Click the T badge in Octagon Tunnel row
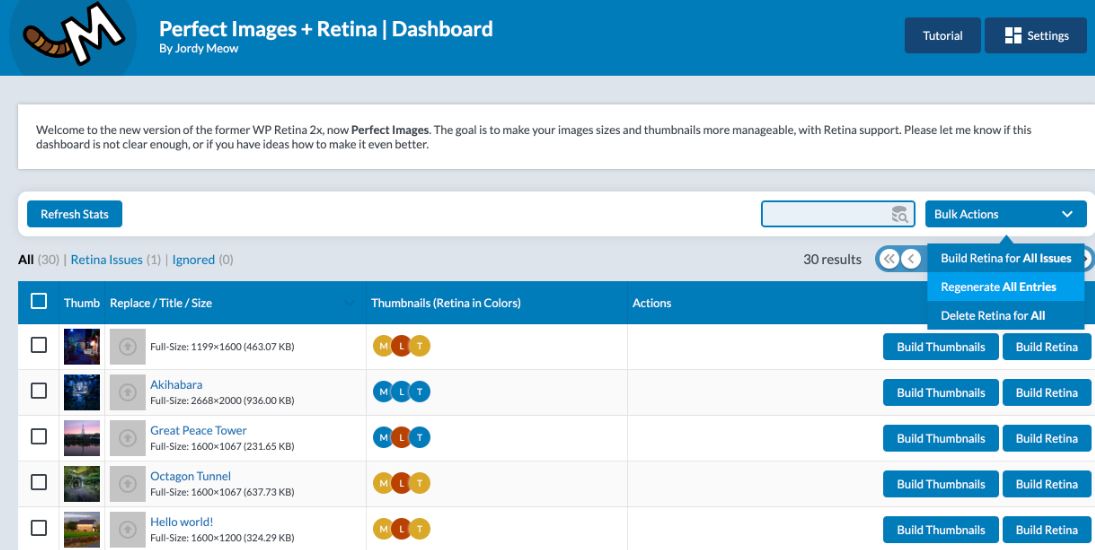Screen dimensions: 1095x550 click(420, 484)
